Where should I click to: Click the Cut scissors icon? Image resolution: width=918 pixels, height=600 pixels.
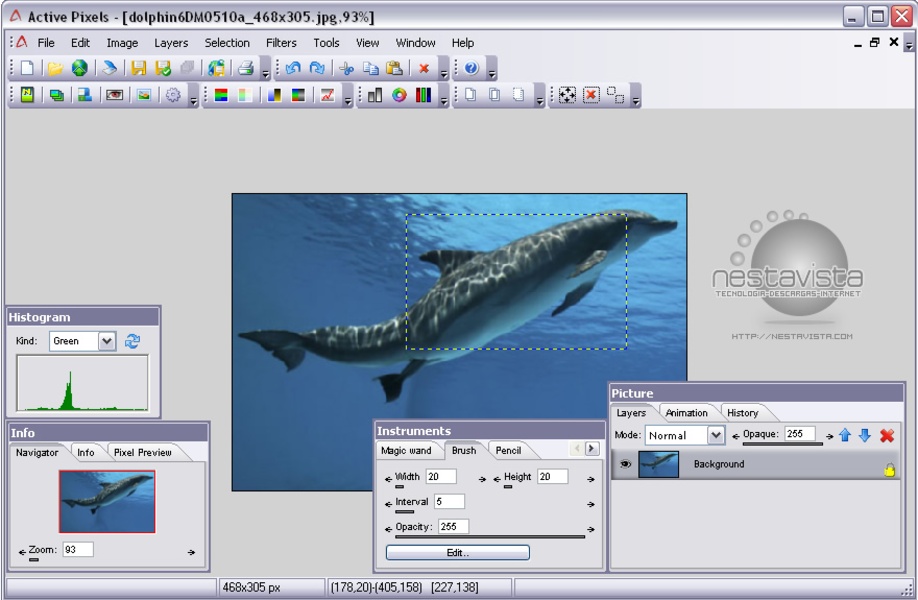[346, 69]
